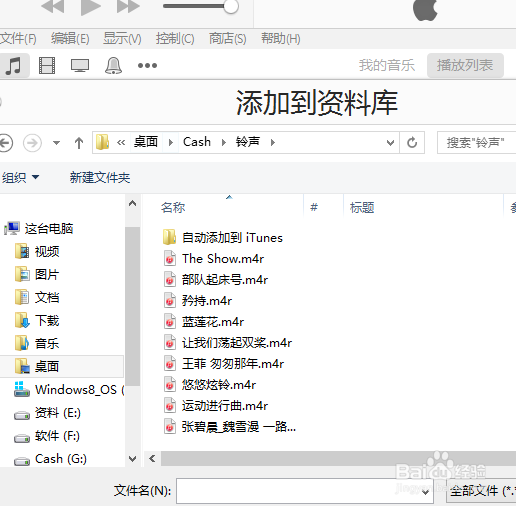Viewport: 516px width, 506px height.
Task: Select Cash (G:) drive in navigation tree
Action: (50, 459)
